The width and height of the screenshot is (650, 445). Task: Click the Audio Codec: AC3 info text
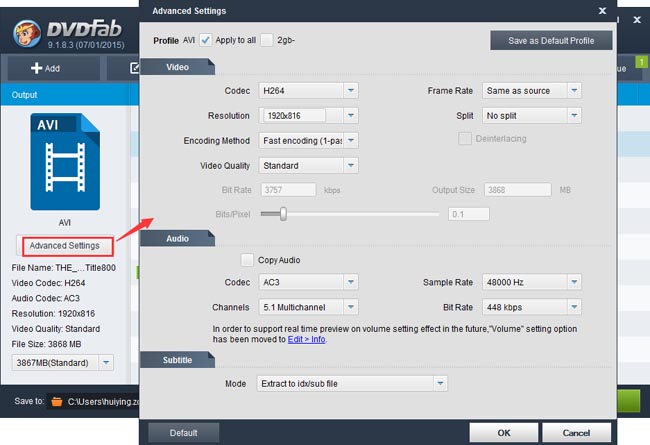(46, 298)
